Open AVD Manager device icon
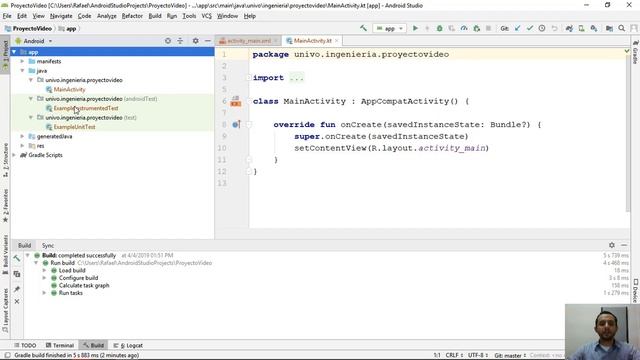 [581, 28]
